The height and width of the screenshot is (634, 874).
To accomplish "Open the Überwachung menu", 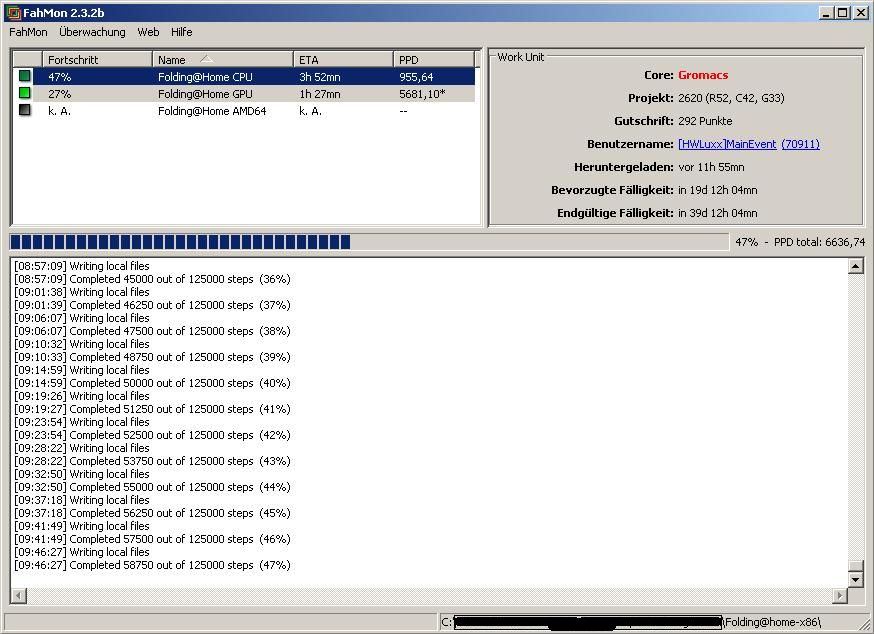I will tap(92, 32).
